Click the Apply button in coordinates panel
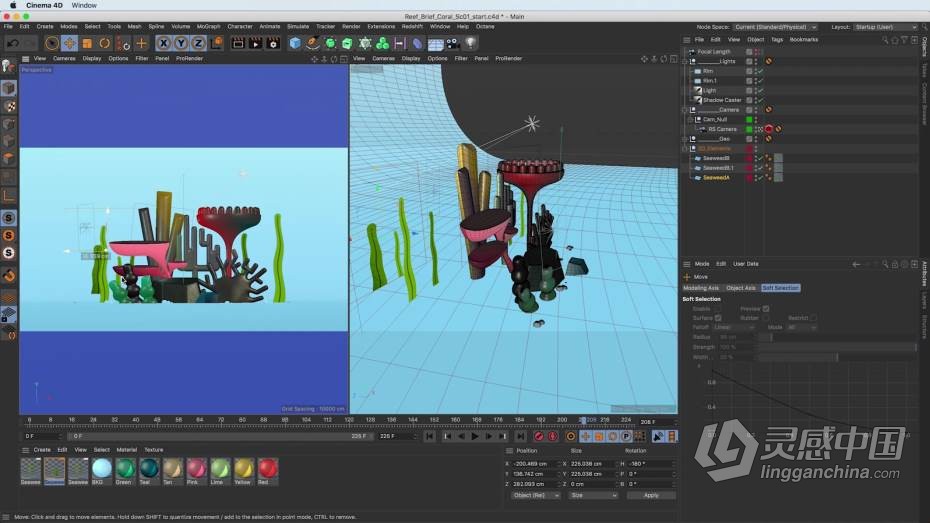 click(651, 495)
